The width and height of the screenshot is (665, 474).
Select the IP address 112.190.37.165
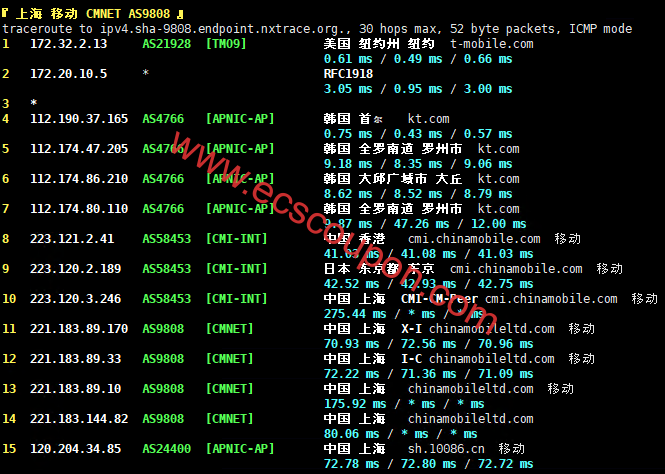(79, 119)
